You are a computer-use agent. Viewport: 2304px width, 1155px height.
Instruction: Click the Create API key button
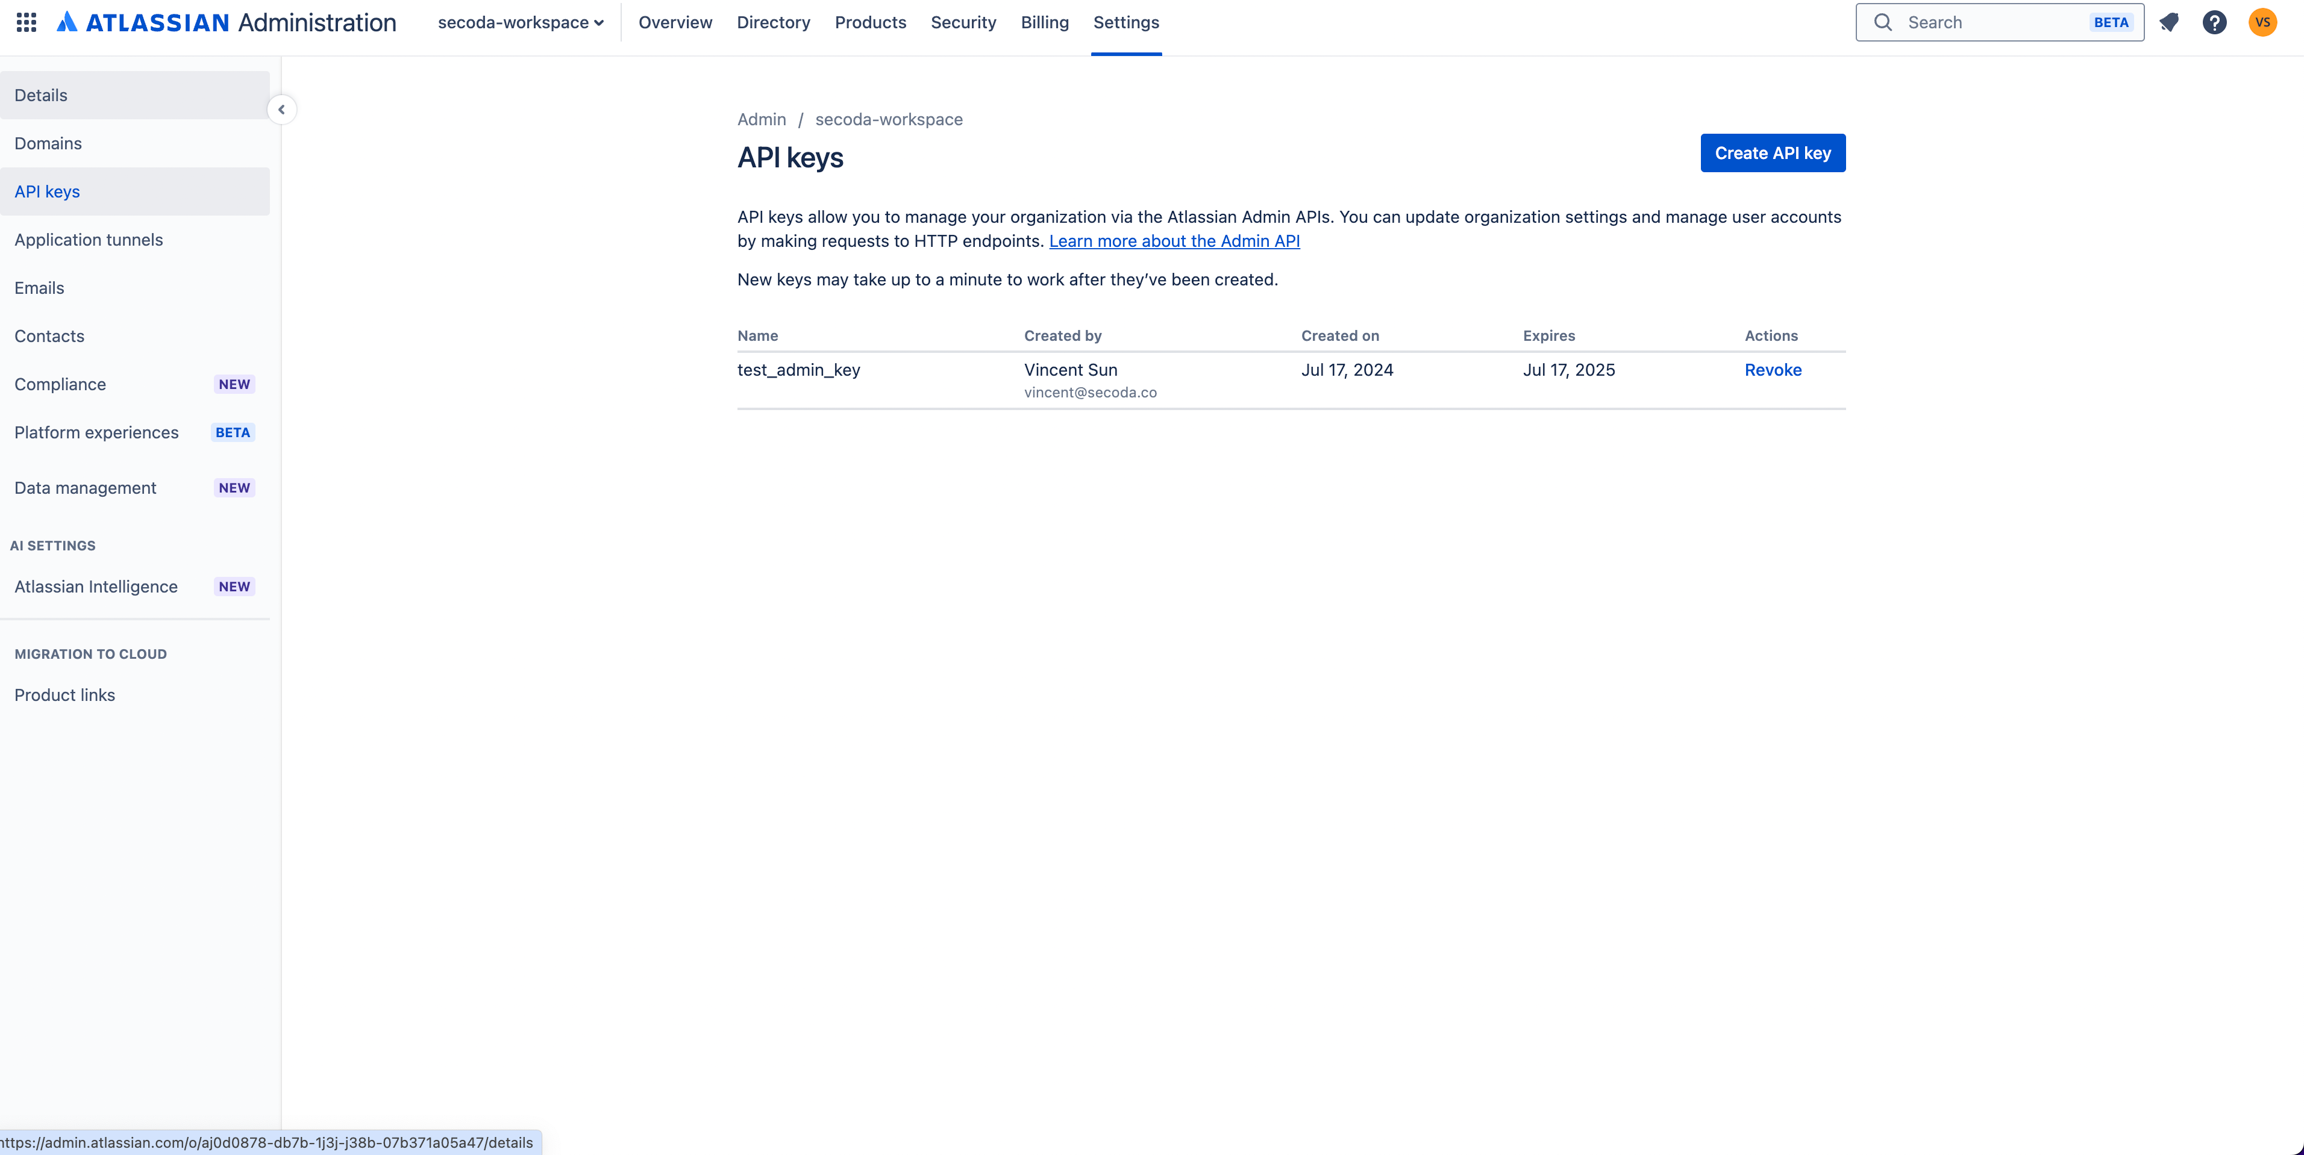[1772, 153]
